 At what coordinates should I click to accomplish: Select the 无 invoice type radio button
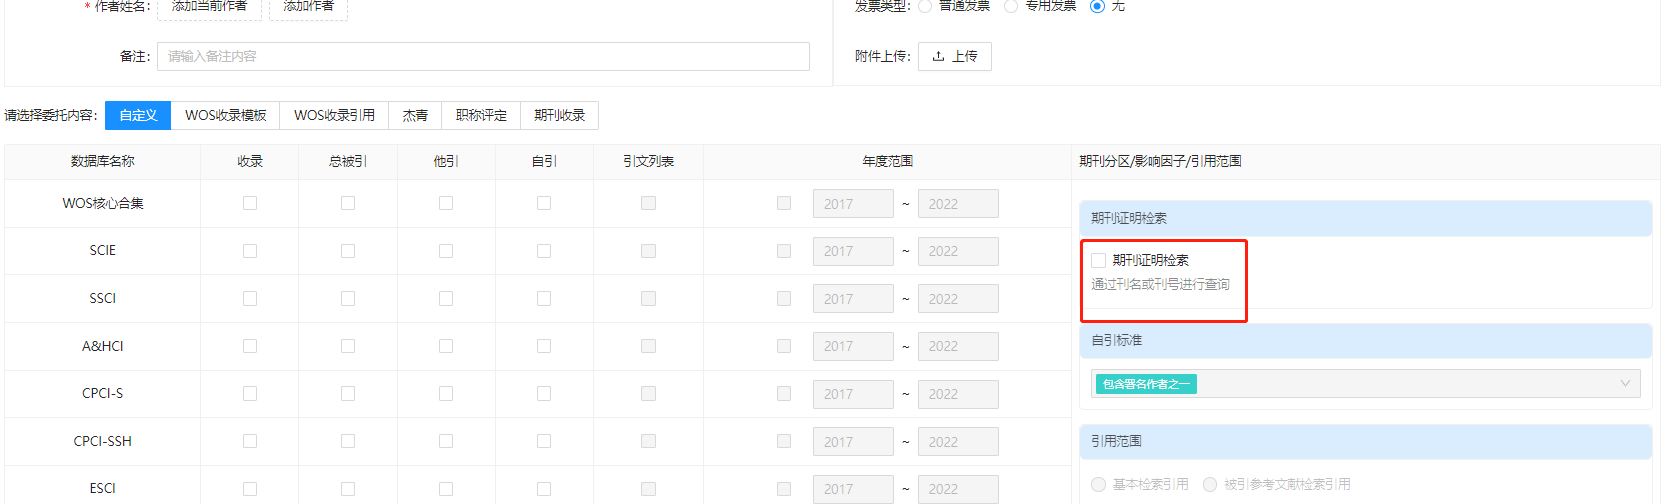pos(1097,6)
